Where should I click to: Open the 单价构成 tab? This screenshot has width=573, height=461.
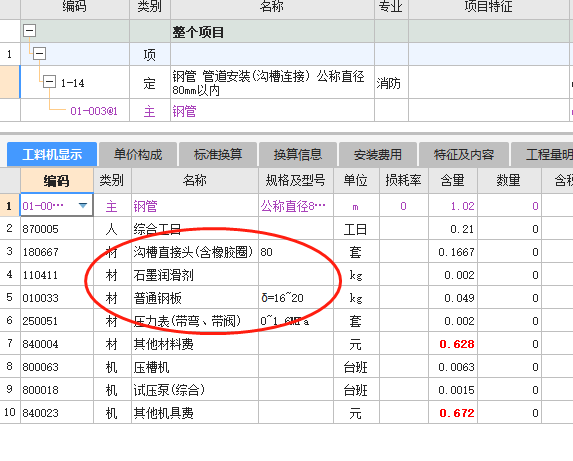(138, 155)
